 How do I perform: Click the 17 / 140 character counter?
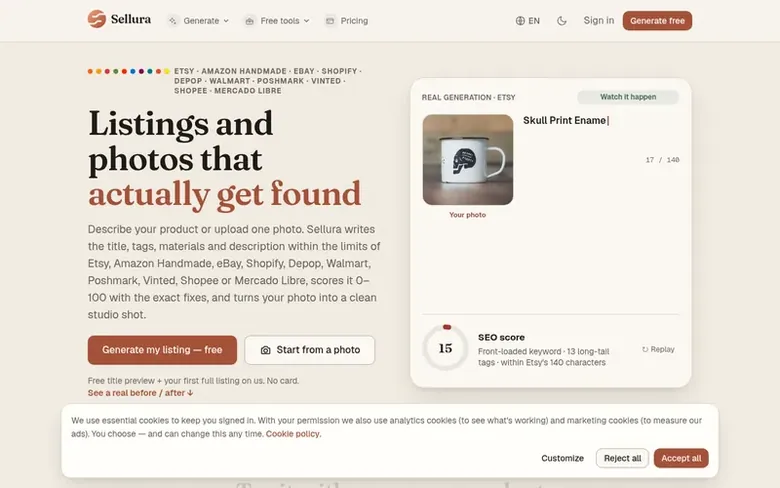point(662,160)
